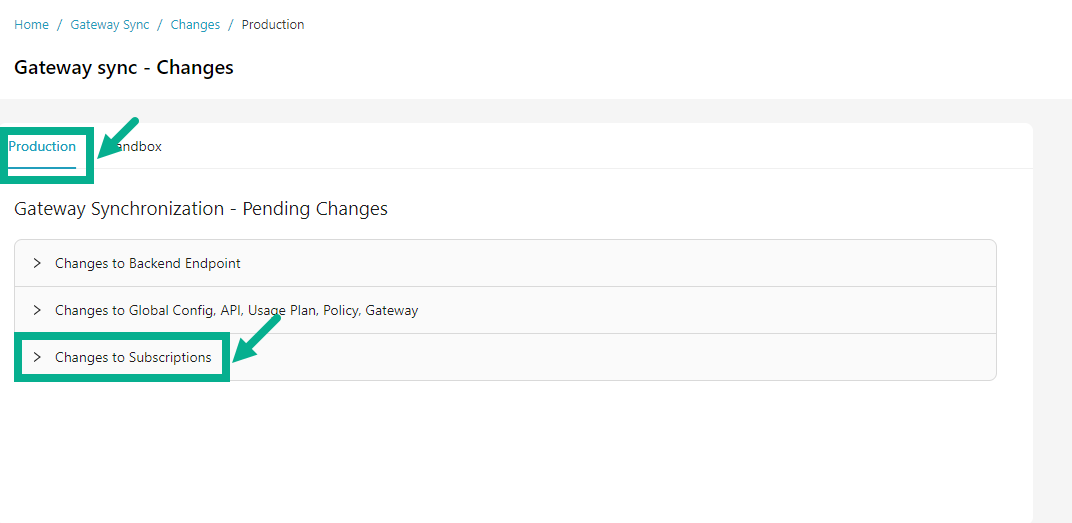Open the Changes to Backend Endpoint section
This screenshot has height=523, width=1072.
(x=147, y=263)
